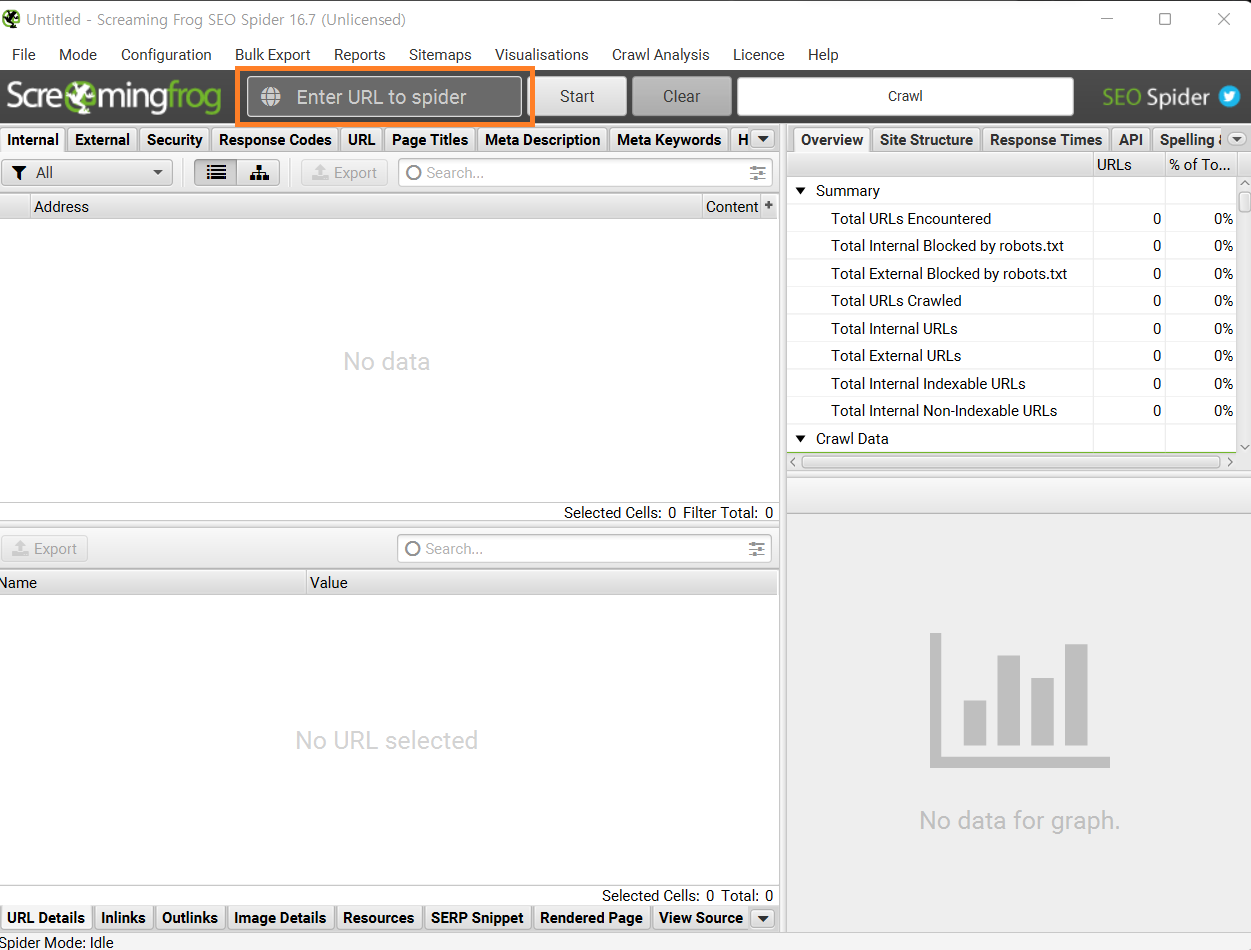Image resolution: width=1251 pixels, height=950 pixels.
Task: Click the overview vertical scrollbar
Action: (x=1244, y=202)
